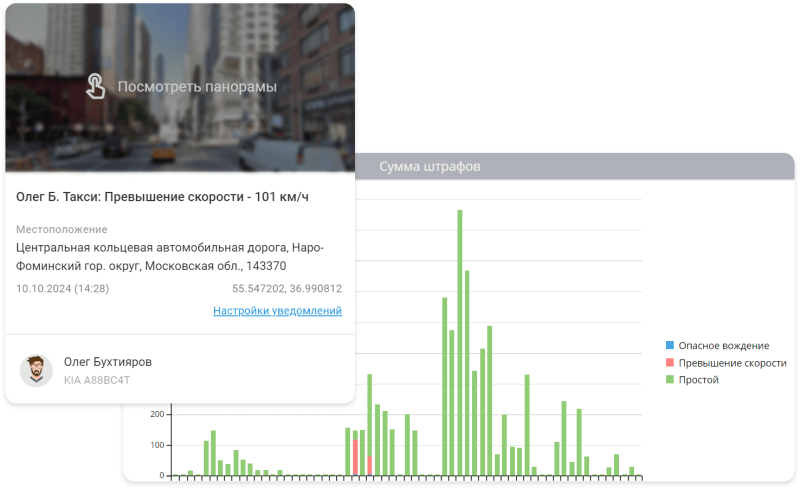The image size is (800, 489).
Task: Open the "Настройки уведомлений" link
Action: click(x=277, y=311)
